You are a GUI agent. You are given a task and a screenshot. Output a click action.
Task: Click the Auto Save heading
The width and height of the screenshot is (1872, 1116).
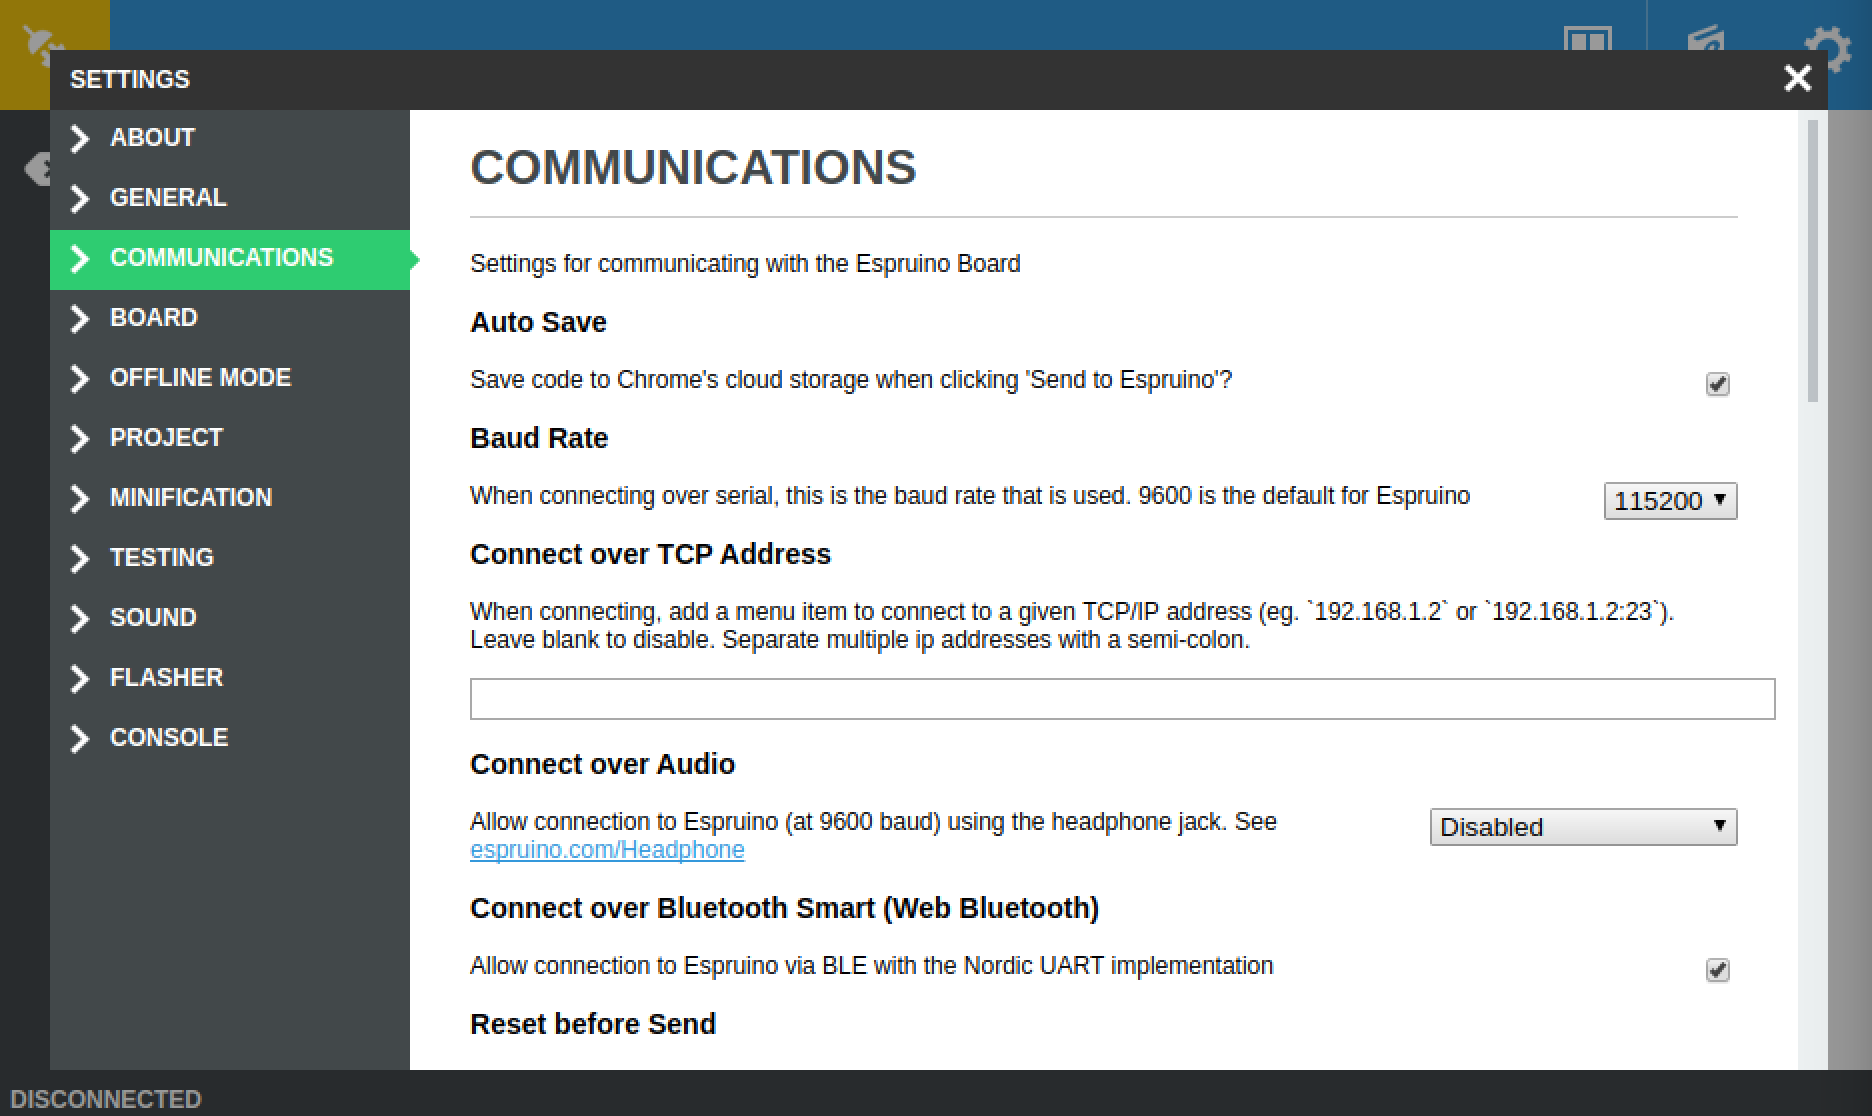click(538, 322)
